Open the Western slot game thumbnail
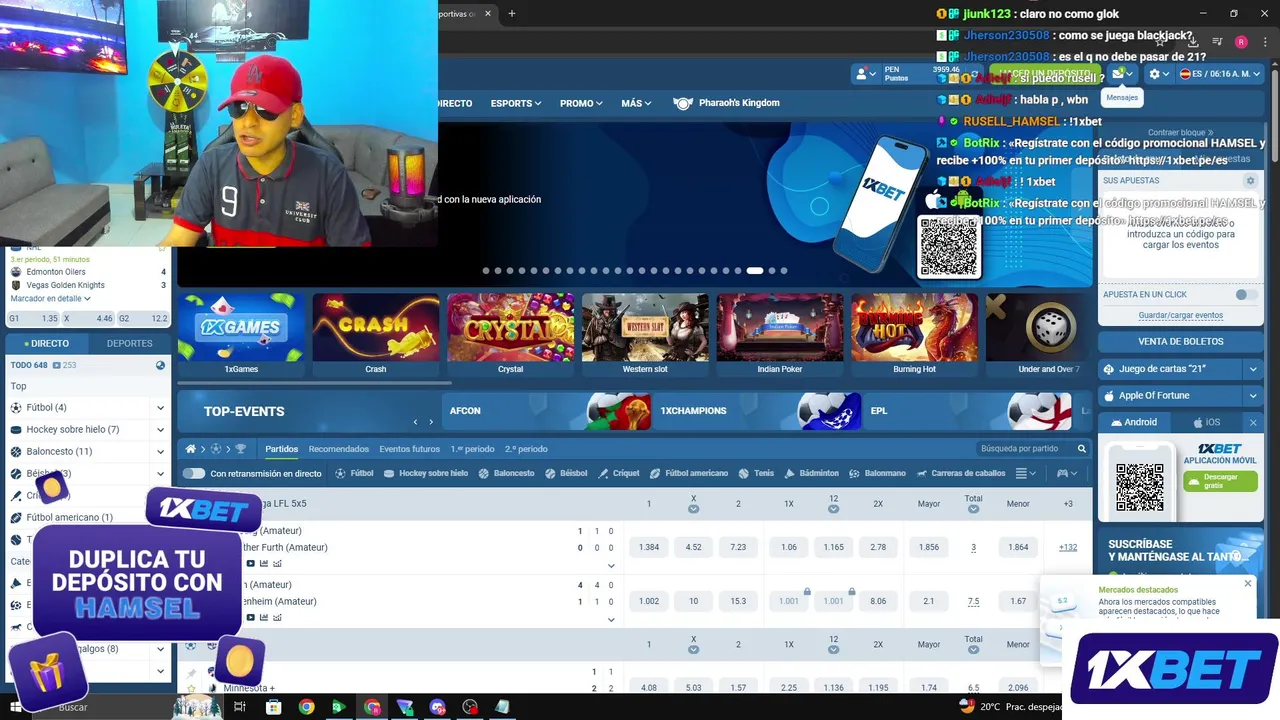This screenshot has height=720, width=1280. (x=645, y=334)
